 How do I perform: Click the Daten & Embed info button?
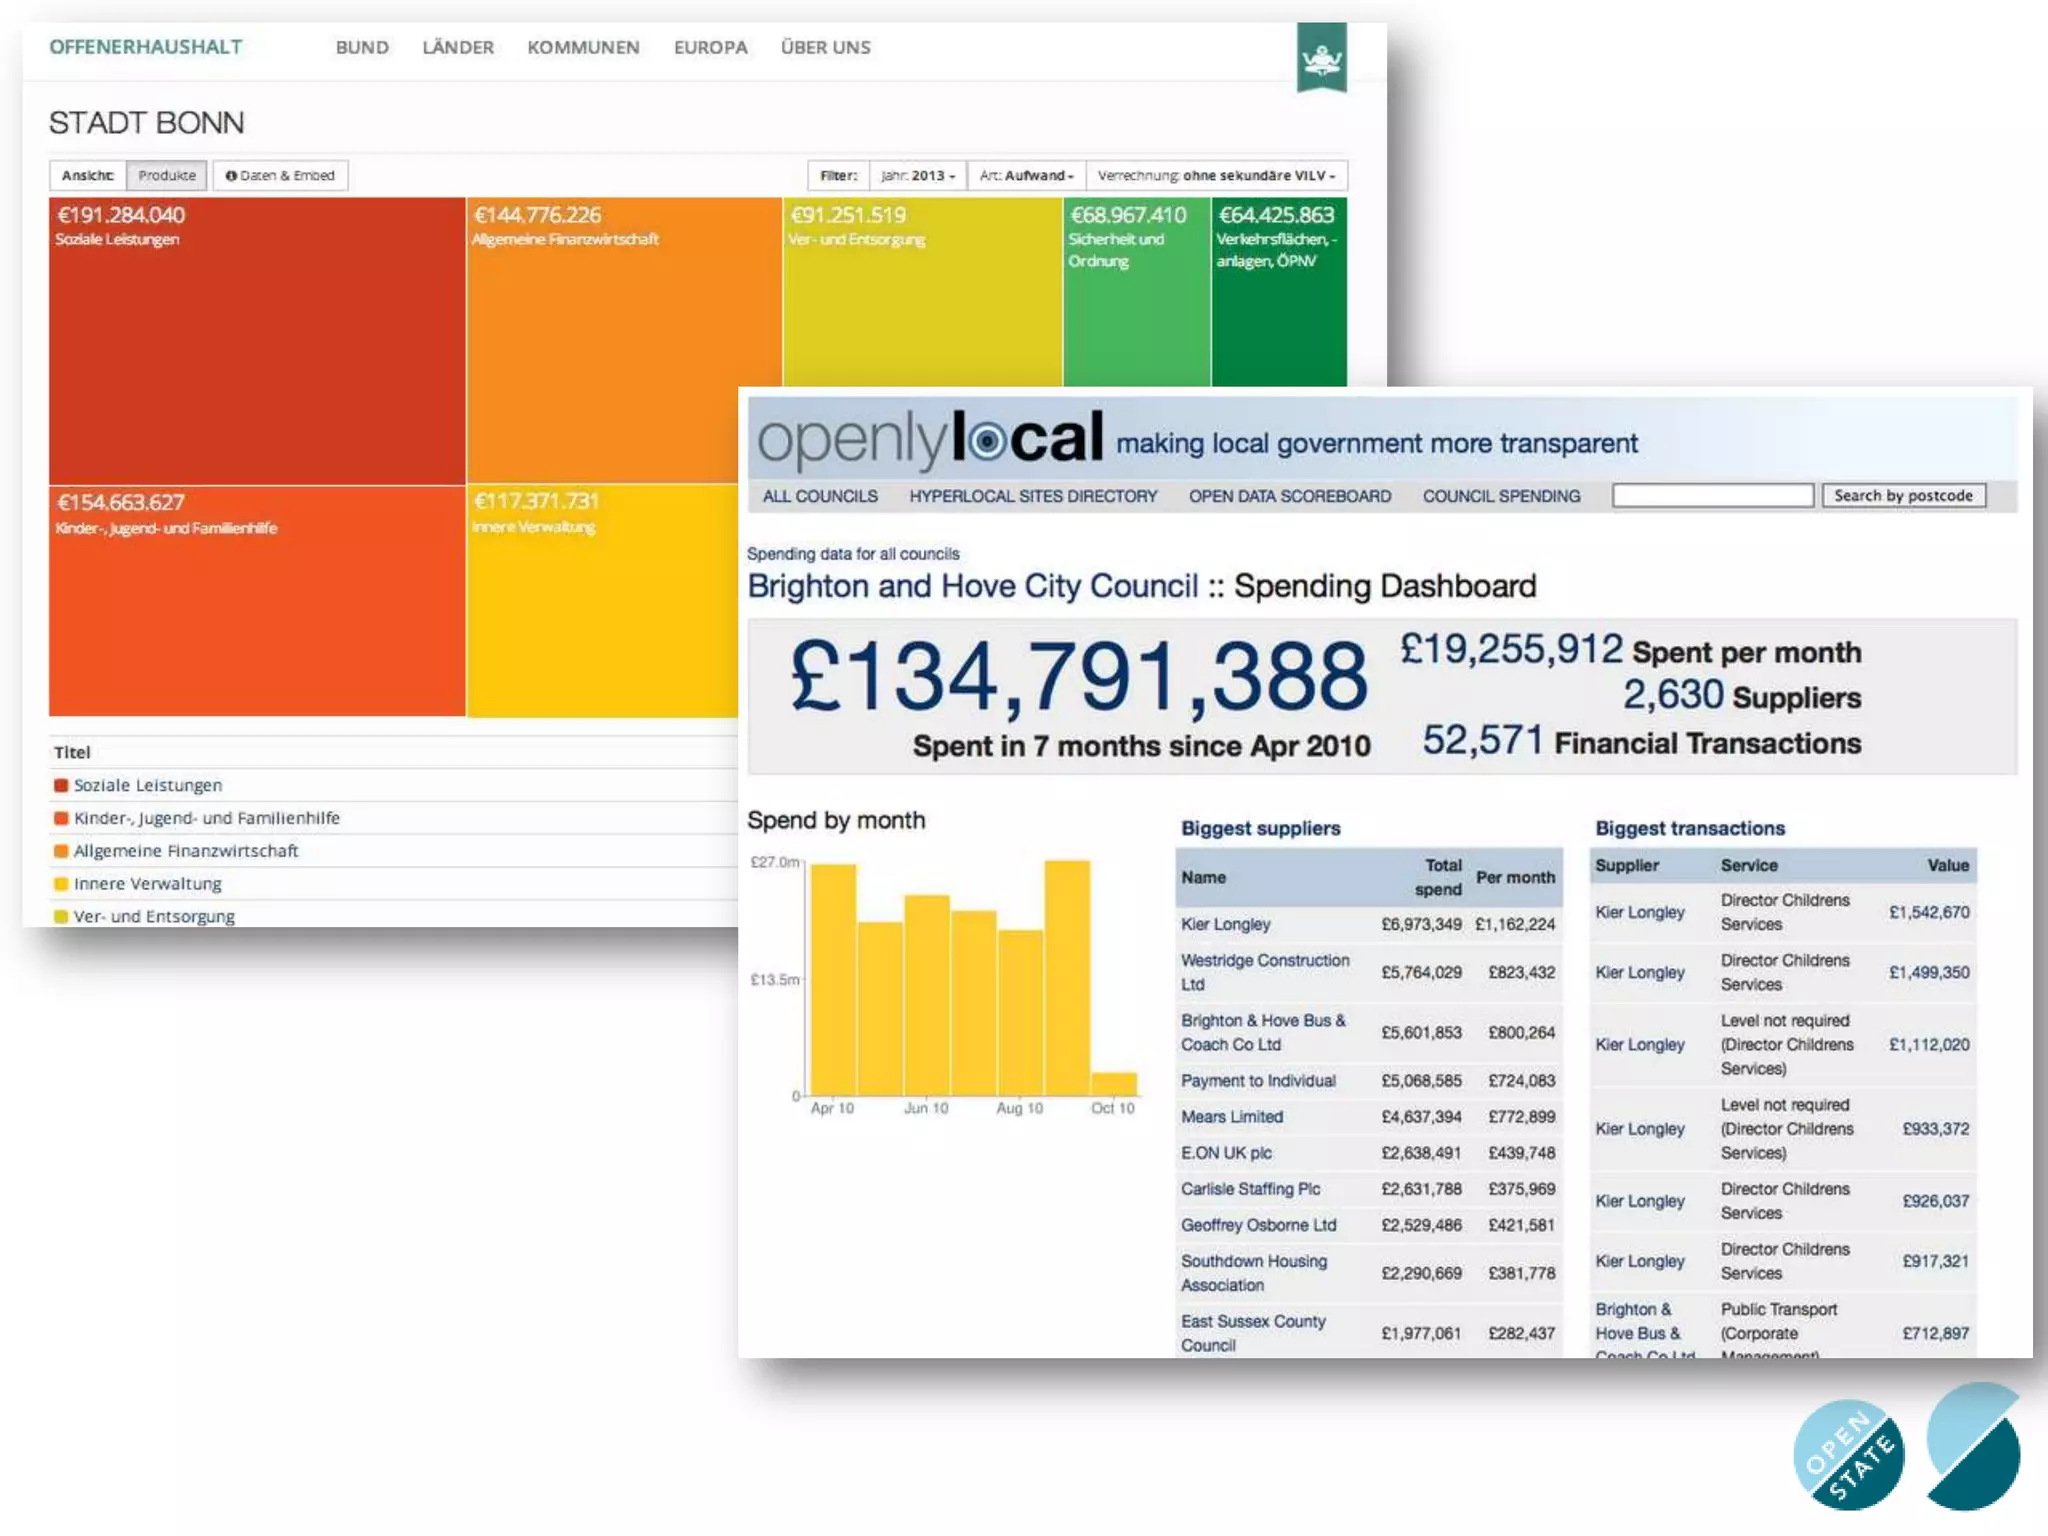point(280,175)
